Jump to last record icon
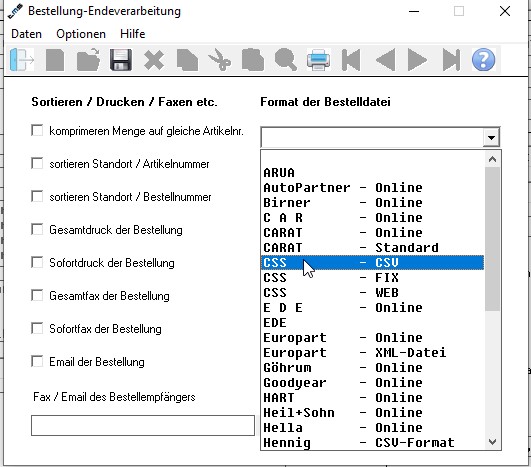 451,60
